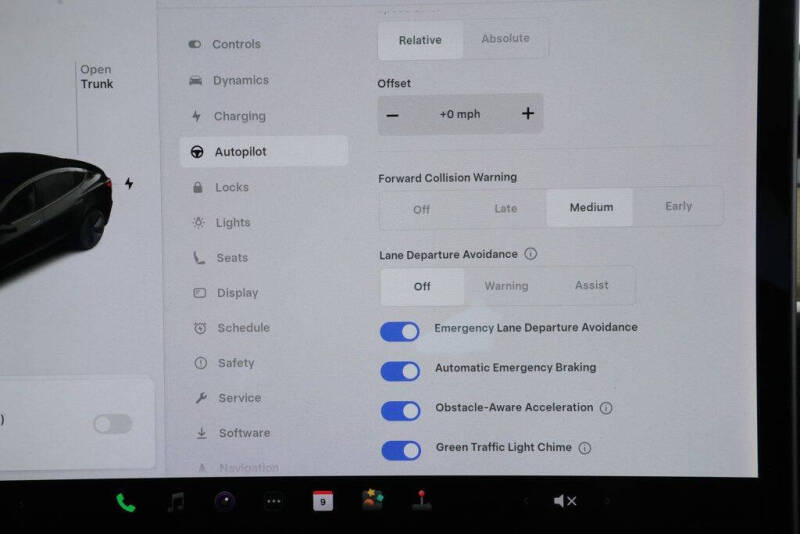Click the Seats icon in sidebar
The image size is (800, 534).
click(199, 258)
